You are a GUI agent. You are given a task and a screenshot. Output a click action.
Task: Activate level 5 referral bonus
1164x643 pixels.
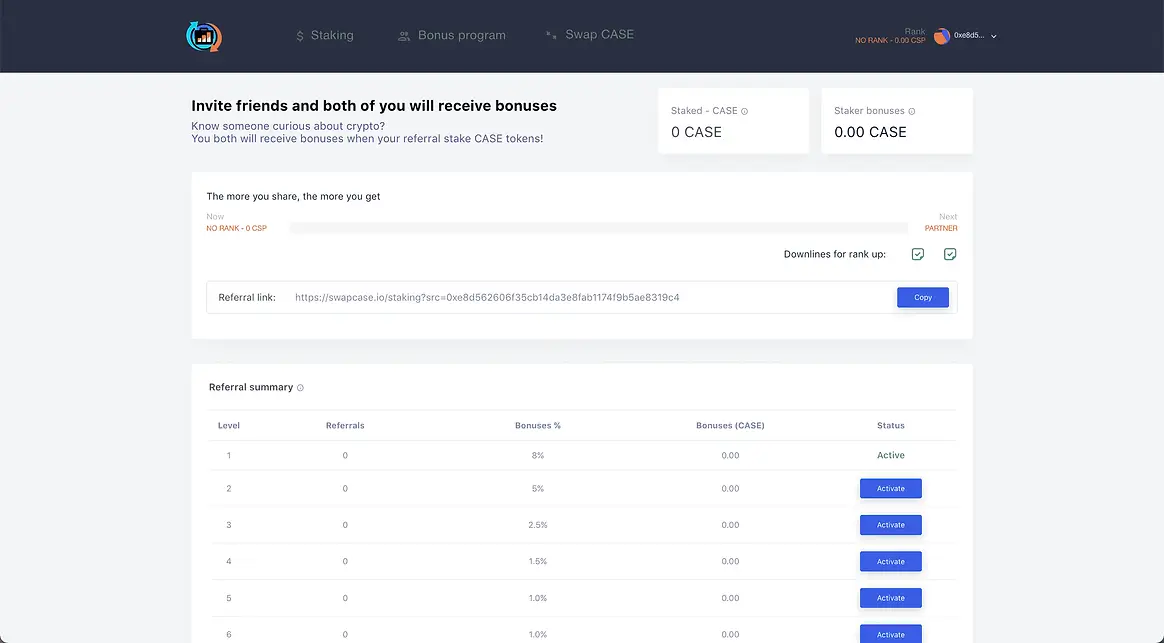click(x=890, y=598)
